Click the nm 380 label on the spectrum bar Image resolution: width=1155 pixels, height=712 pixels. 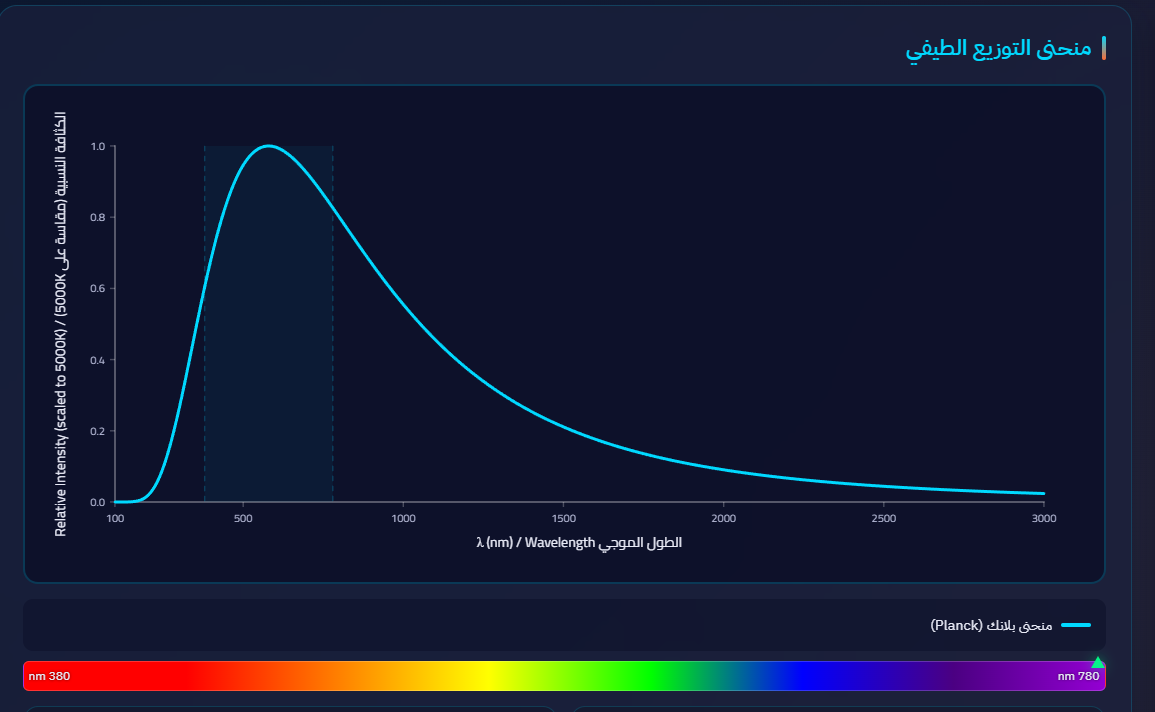[47, 676]
